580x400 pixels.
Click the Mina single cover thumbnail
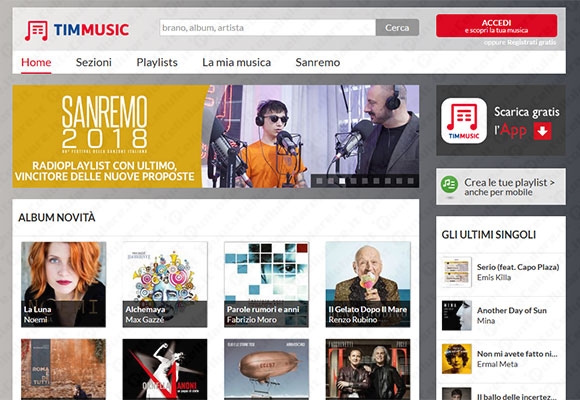pyautogui.click(x=456, y=315)
